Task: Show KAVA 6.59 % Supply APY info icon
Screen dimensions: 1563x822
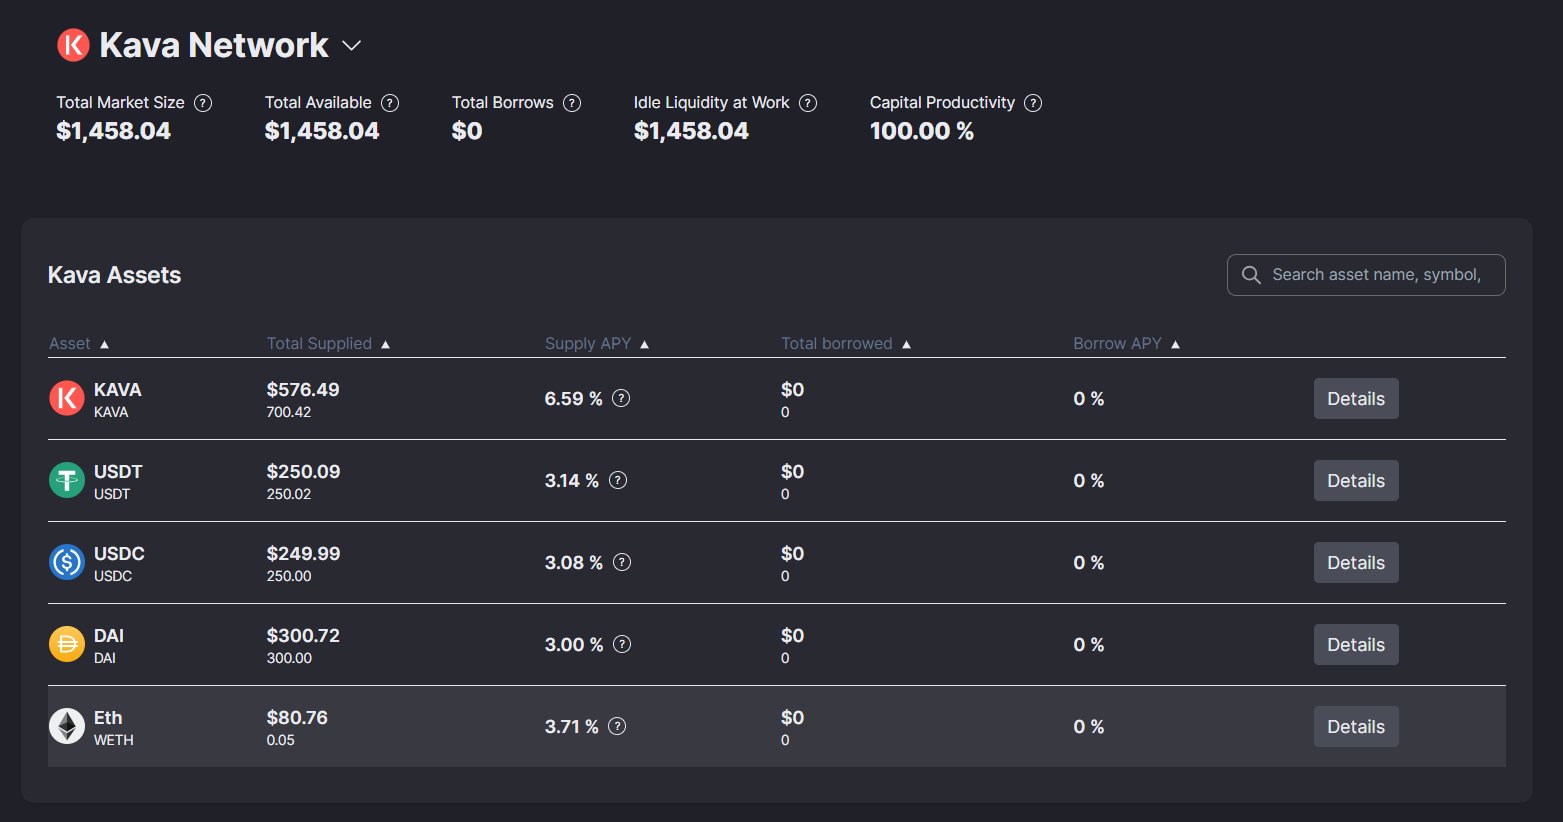Action: [x=621, y=398]
